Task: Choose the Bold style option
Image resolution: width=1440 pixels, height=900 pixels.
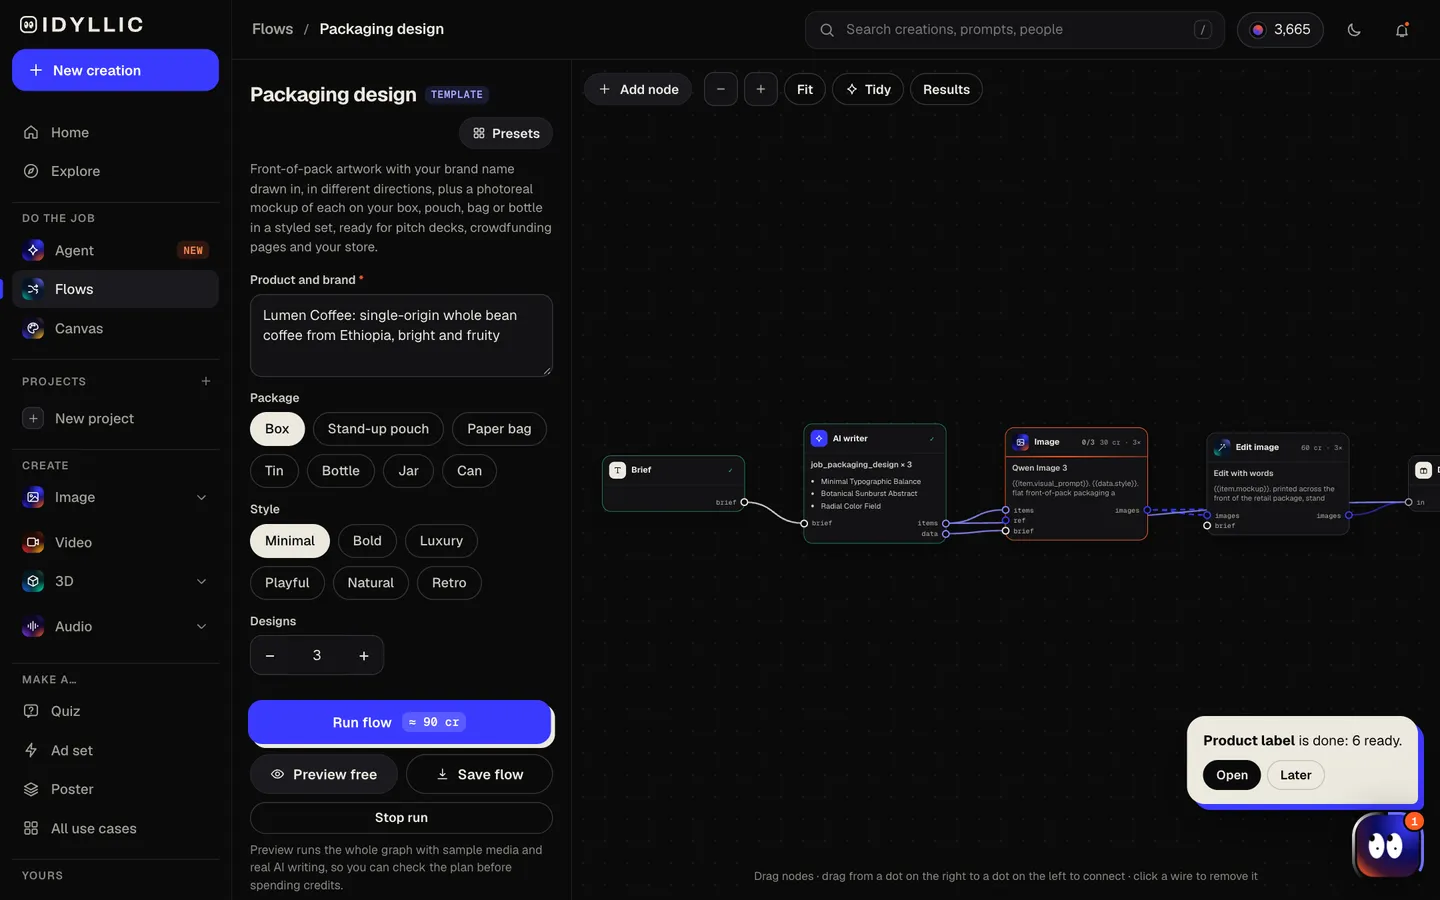Action: pos(367,541)
